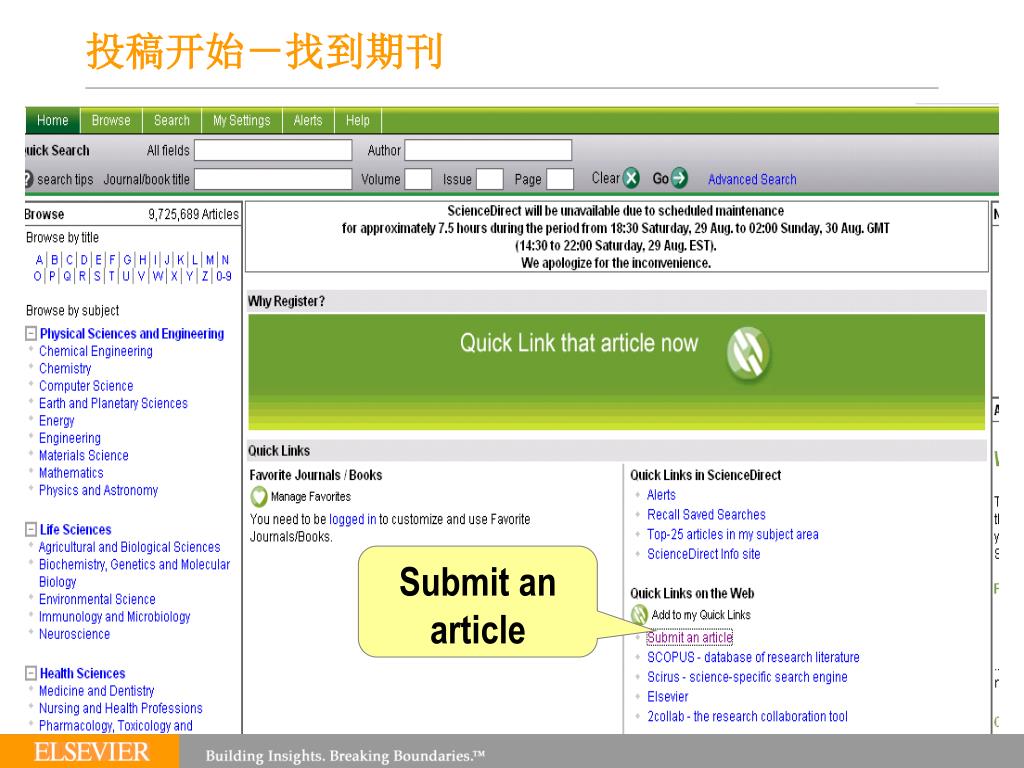Click the search tips question icon

[x=28, y=178]
